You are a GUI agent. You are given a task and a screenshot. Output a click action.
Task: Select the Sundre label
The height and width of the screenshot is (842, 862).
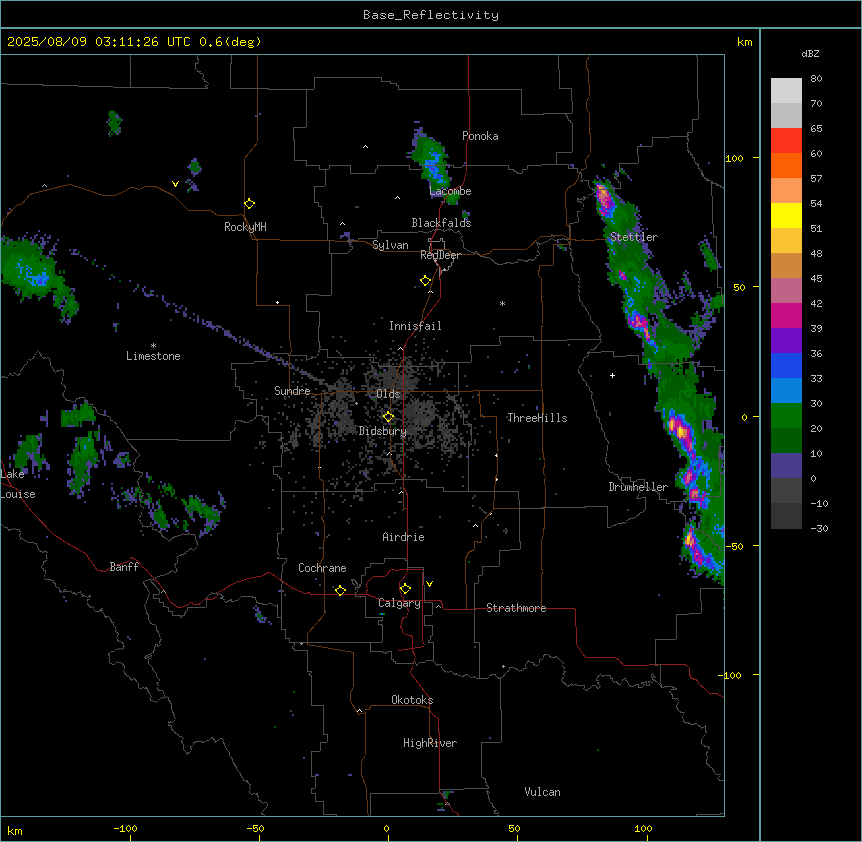pyautogui.click(x=292, y=391)
